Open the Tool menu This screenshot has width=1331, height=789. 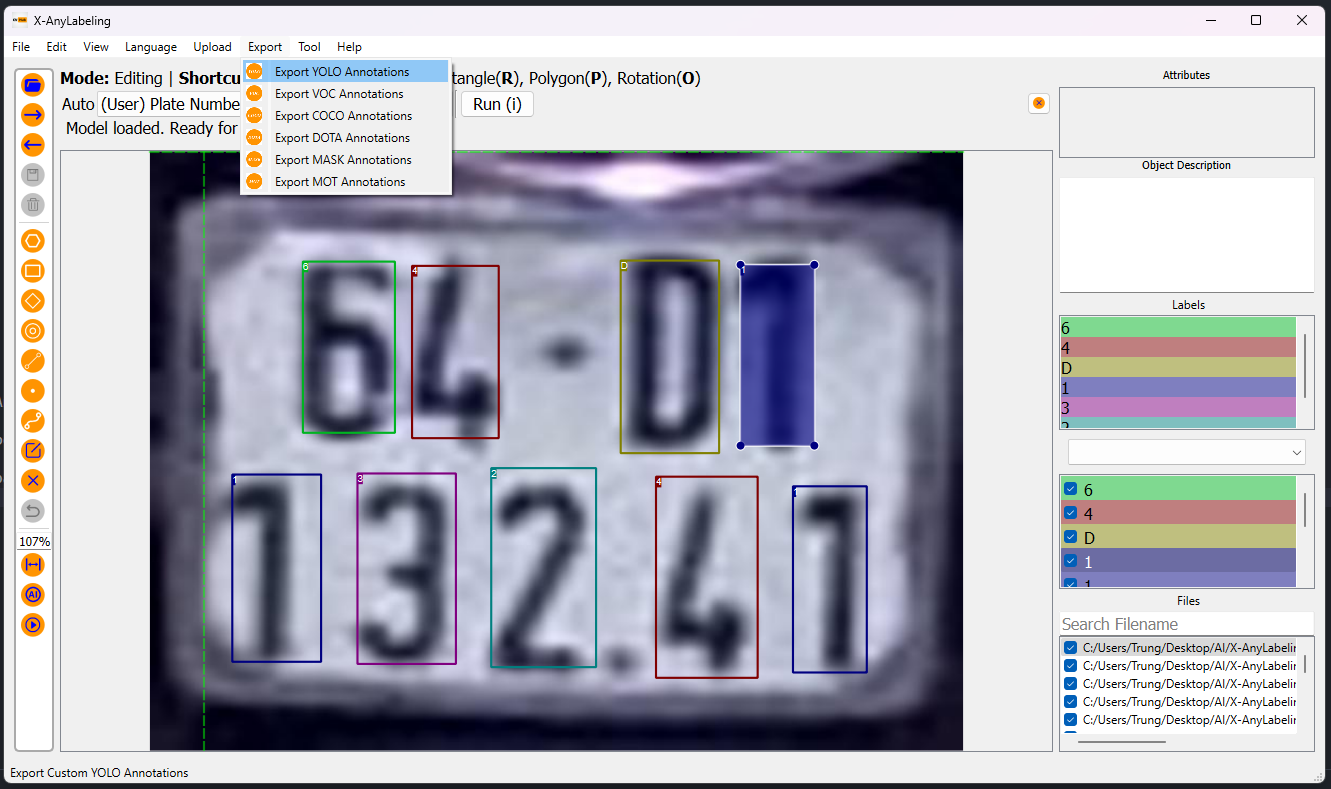coord(309,46)
